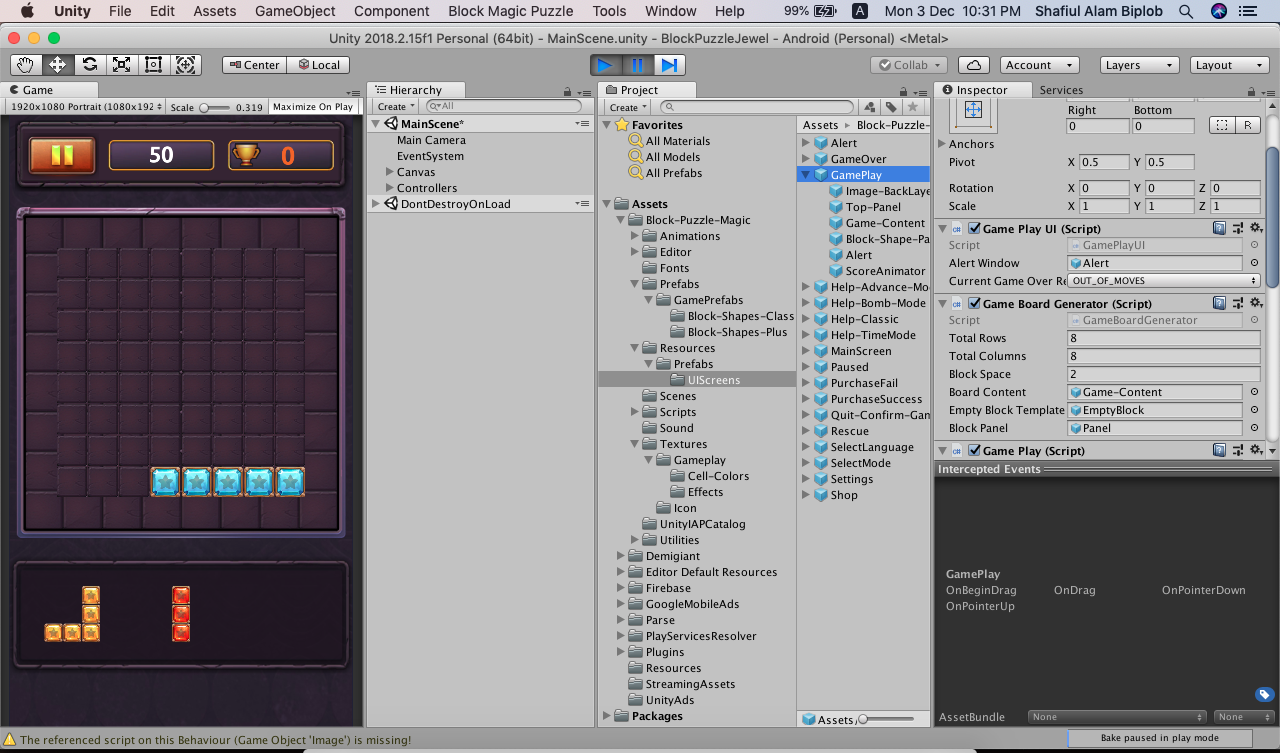Expand the Canvas object in the Hierarchy
Screen dimensions: 1280x753
[389, 172]
